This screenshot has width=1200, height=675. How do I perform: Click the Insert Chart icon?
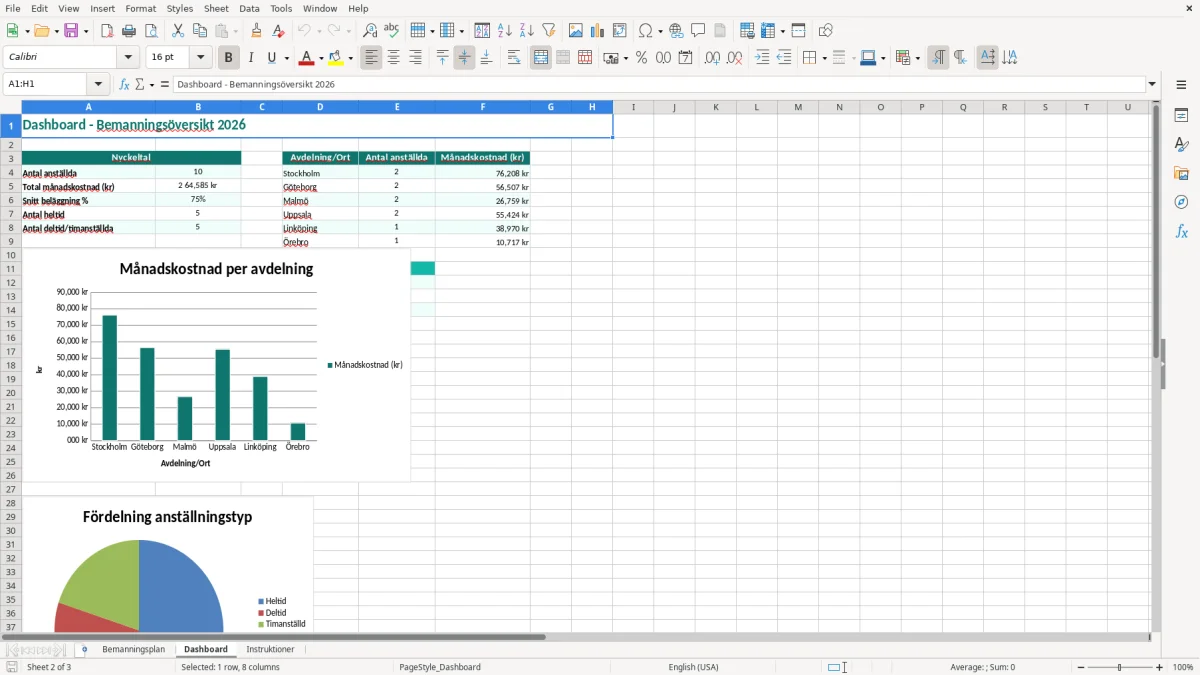pos(598,31)
